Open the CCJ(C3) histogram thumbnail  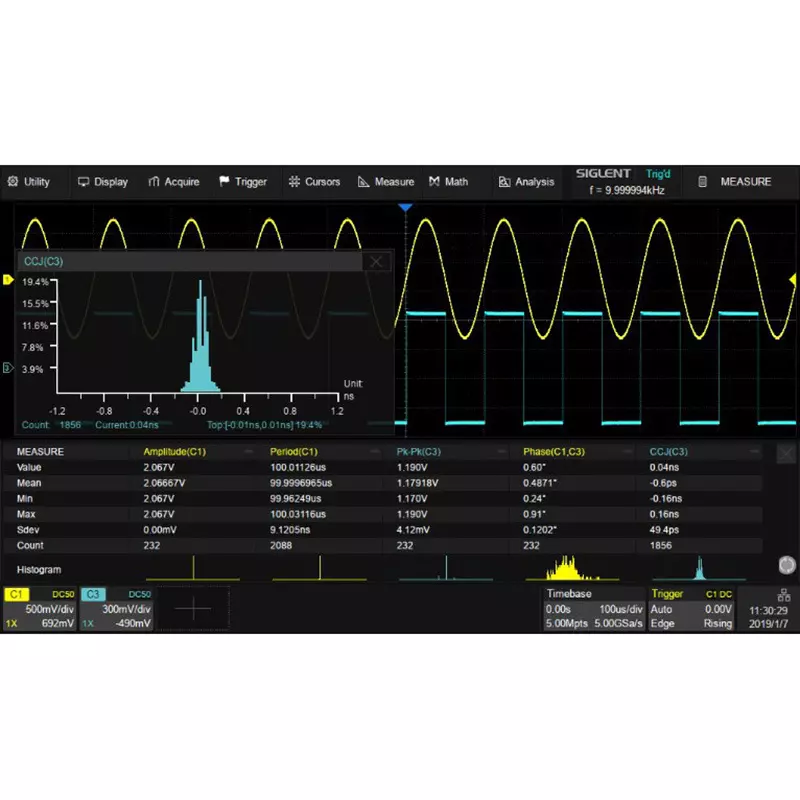[699, 568]
